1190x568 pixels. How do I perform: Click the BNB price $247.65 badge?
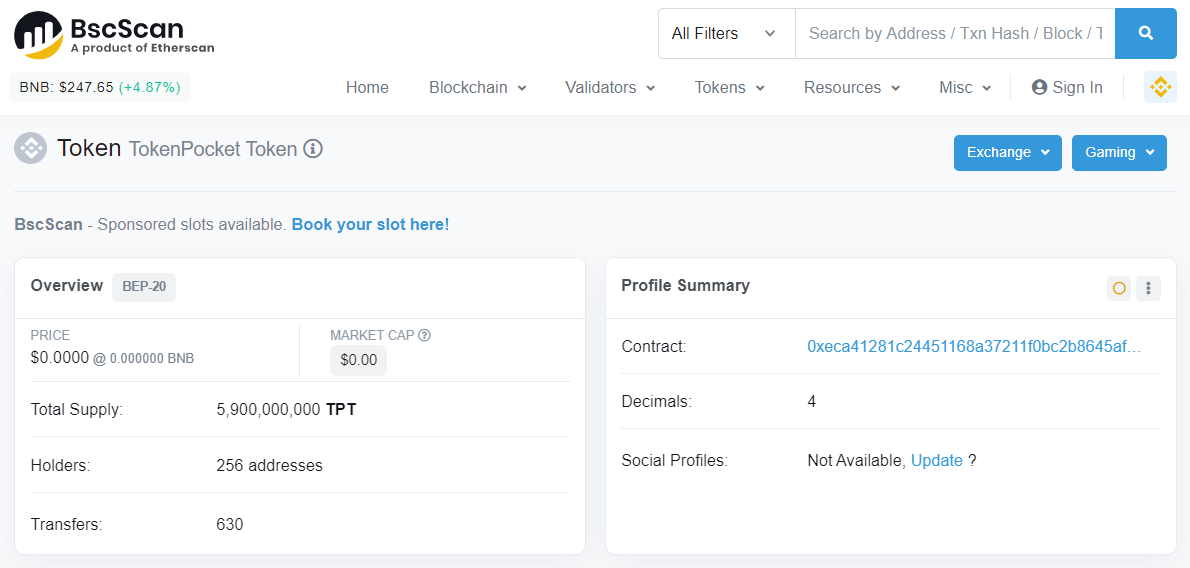tap(99, 87)
